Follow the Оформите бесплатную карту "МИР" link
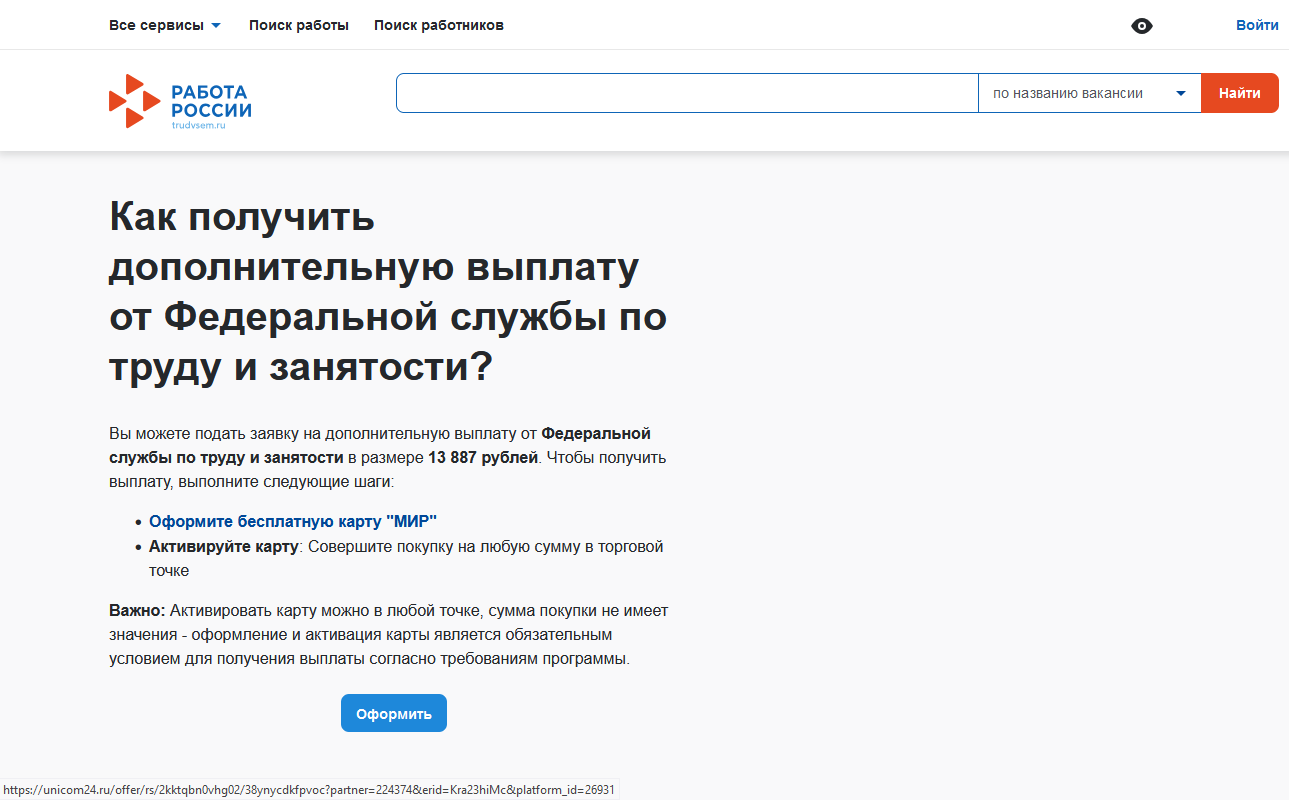The width and height of the screenshot is (1289, 800). [x=293, y=521]
